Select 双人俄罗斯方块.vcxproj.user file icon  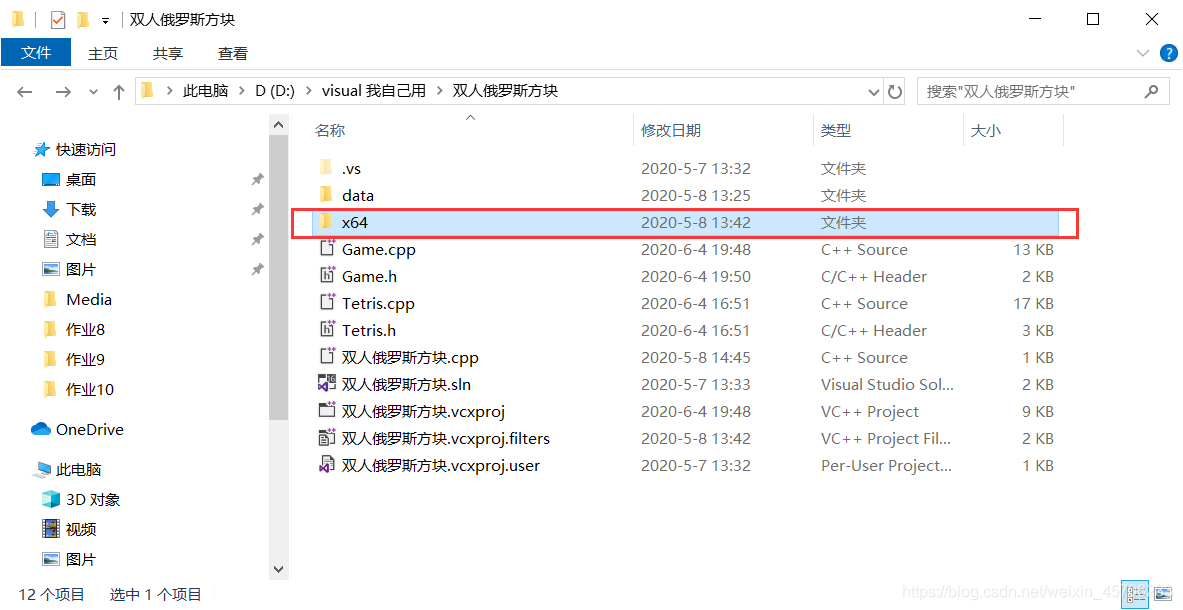tap(327, 464)
